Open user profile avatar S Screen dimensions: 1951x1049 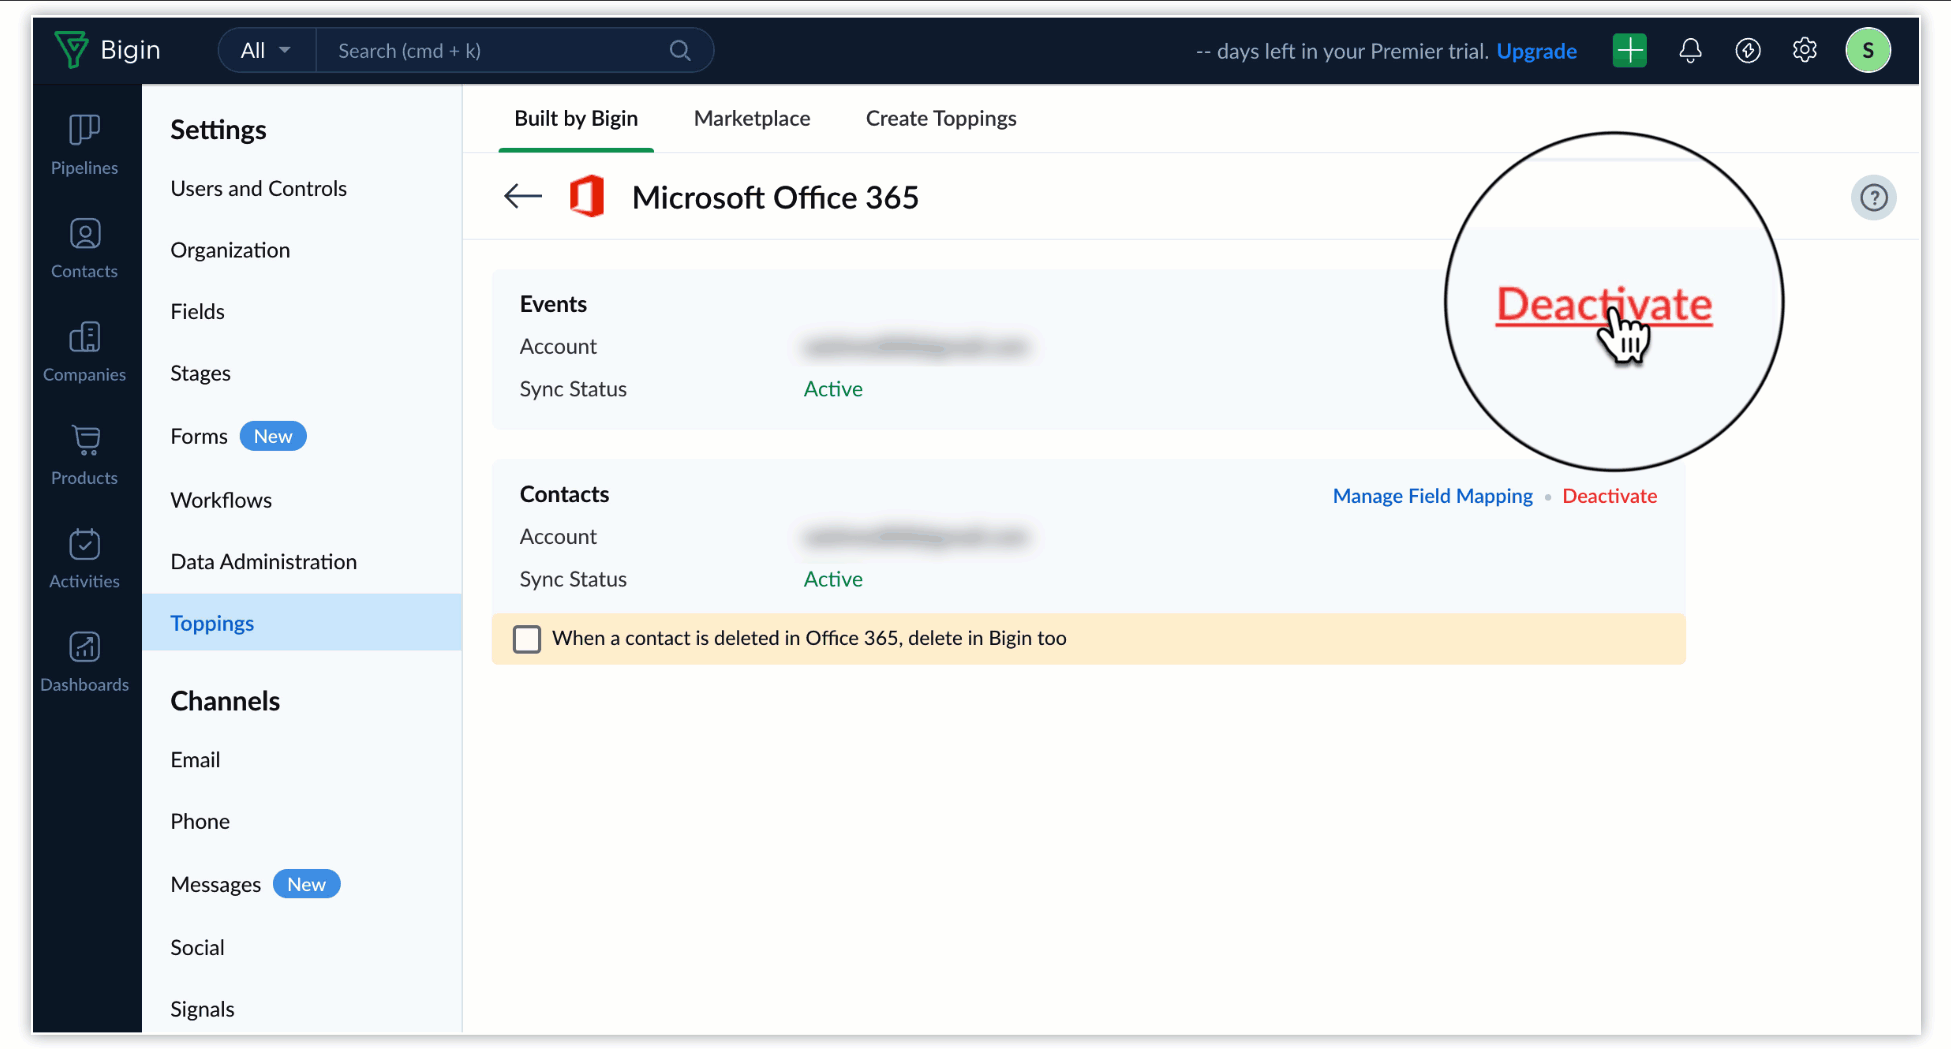click(x=1868, y=50)
